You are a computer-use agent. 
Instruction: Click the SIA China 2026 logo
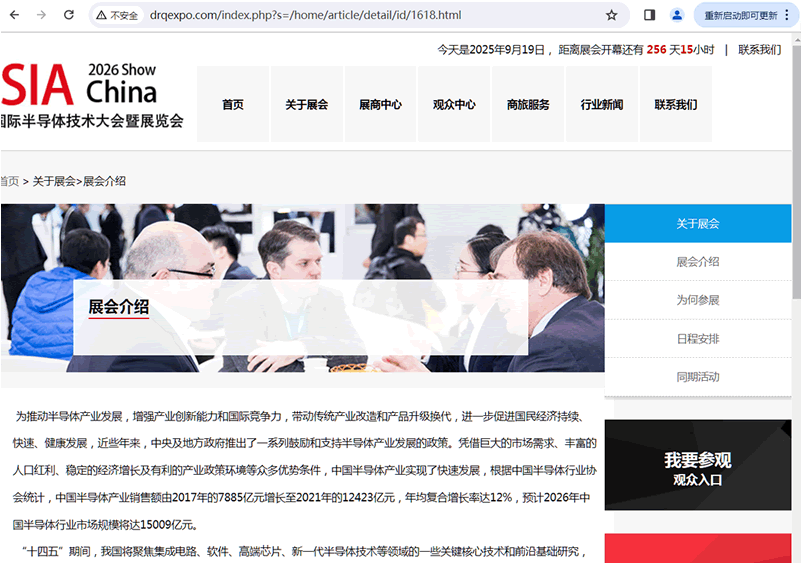[x=92, y=98]
